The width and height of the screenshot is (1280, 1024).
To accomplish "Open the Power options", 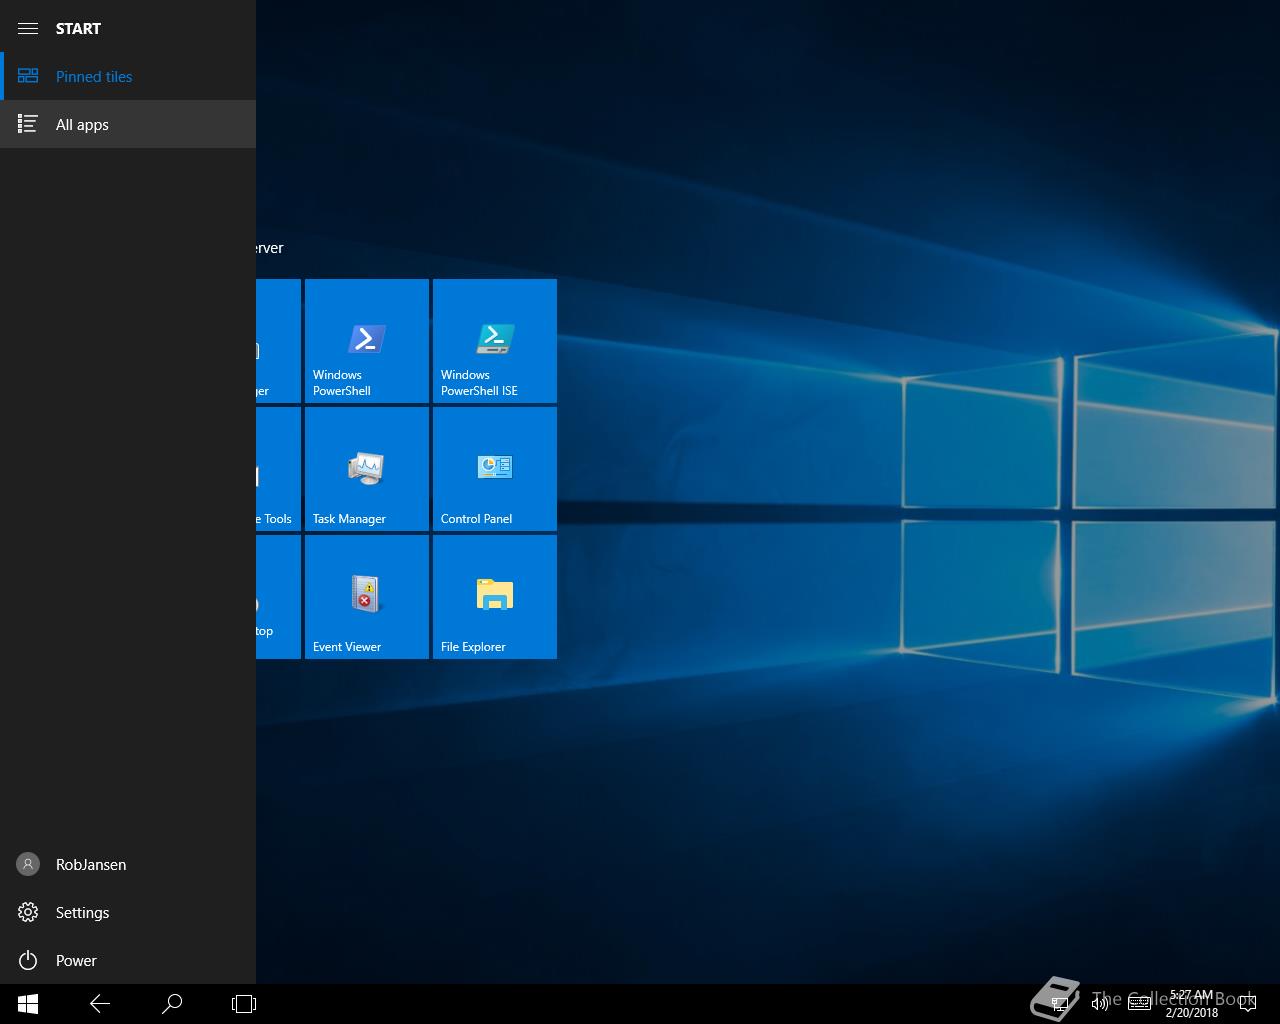I will pos(128,960).
